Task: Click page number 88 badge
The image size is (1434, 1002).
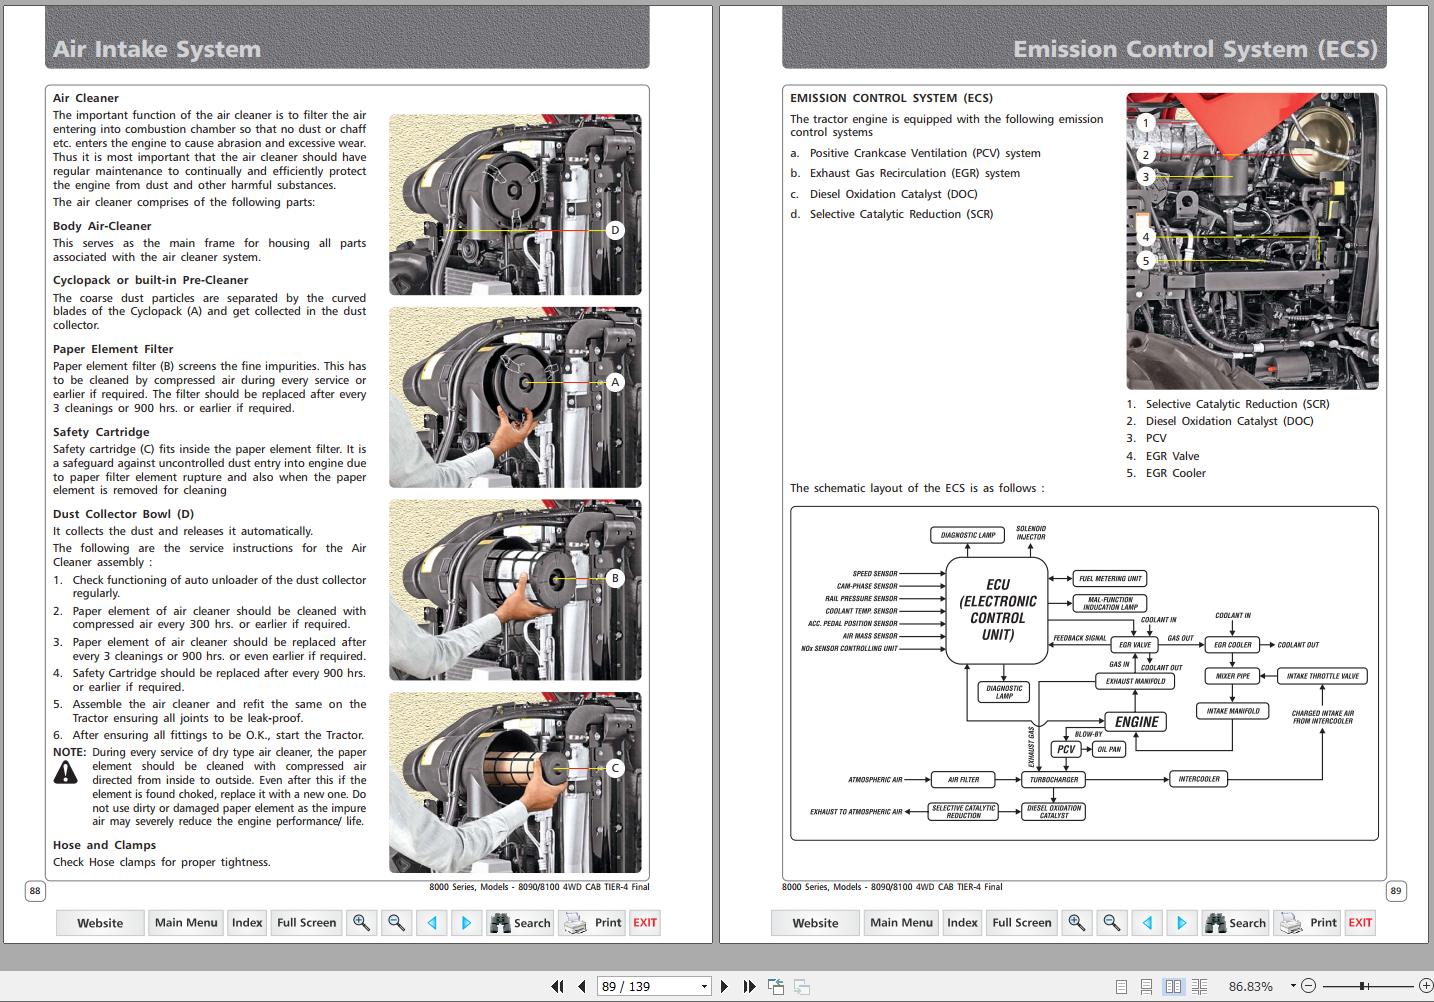Action: pos(35,891)
